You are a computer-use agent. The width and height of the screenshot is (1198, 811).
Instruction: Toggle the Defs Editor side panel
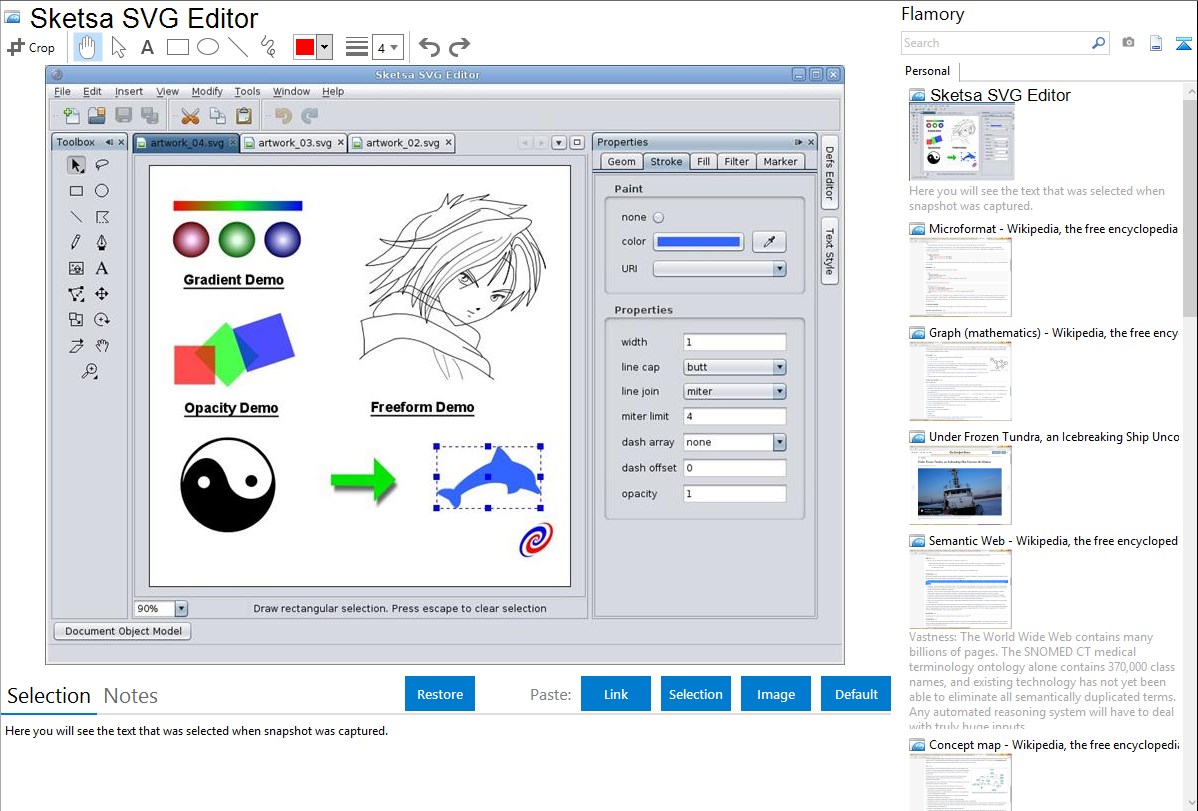pos(829,173)
